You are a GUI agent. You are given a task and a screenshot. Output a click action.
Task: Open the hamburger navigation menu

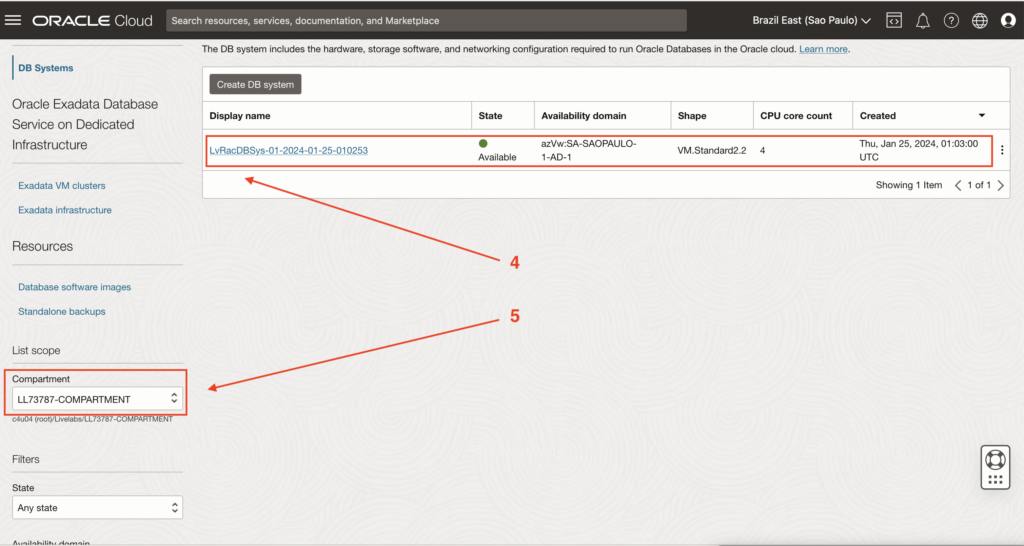14,20
